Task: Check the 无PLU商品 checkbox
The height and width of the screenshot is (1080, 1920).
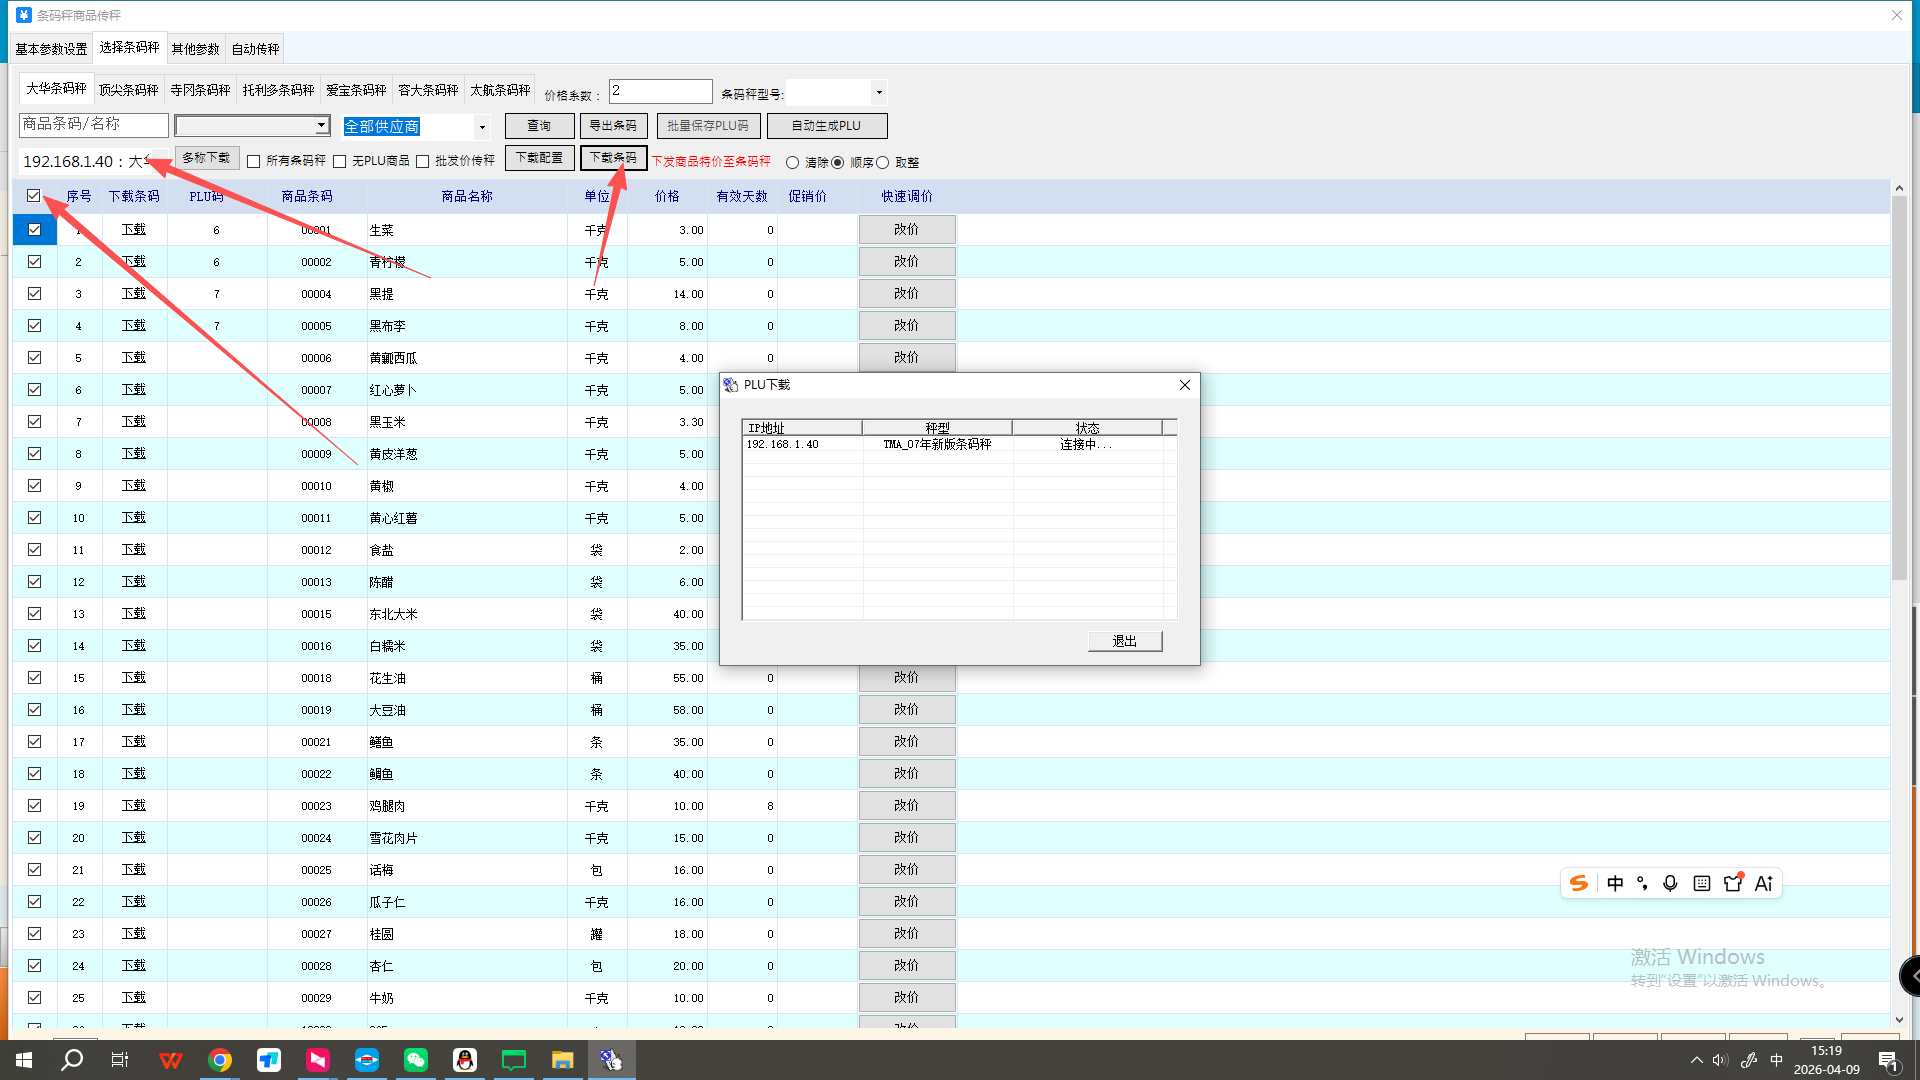Action: (x=340, y=162)
